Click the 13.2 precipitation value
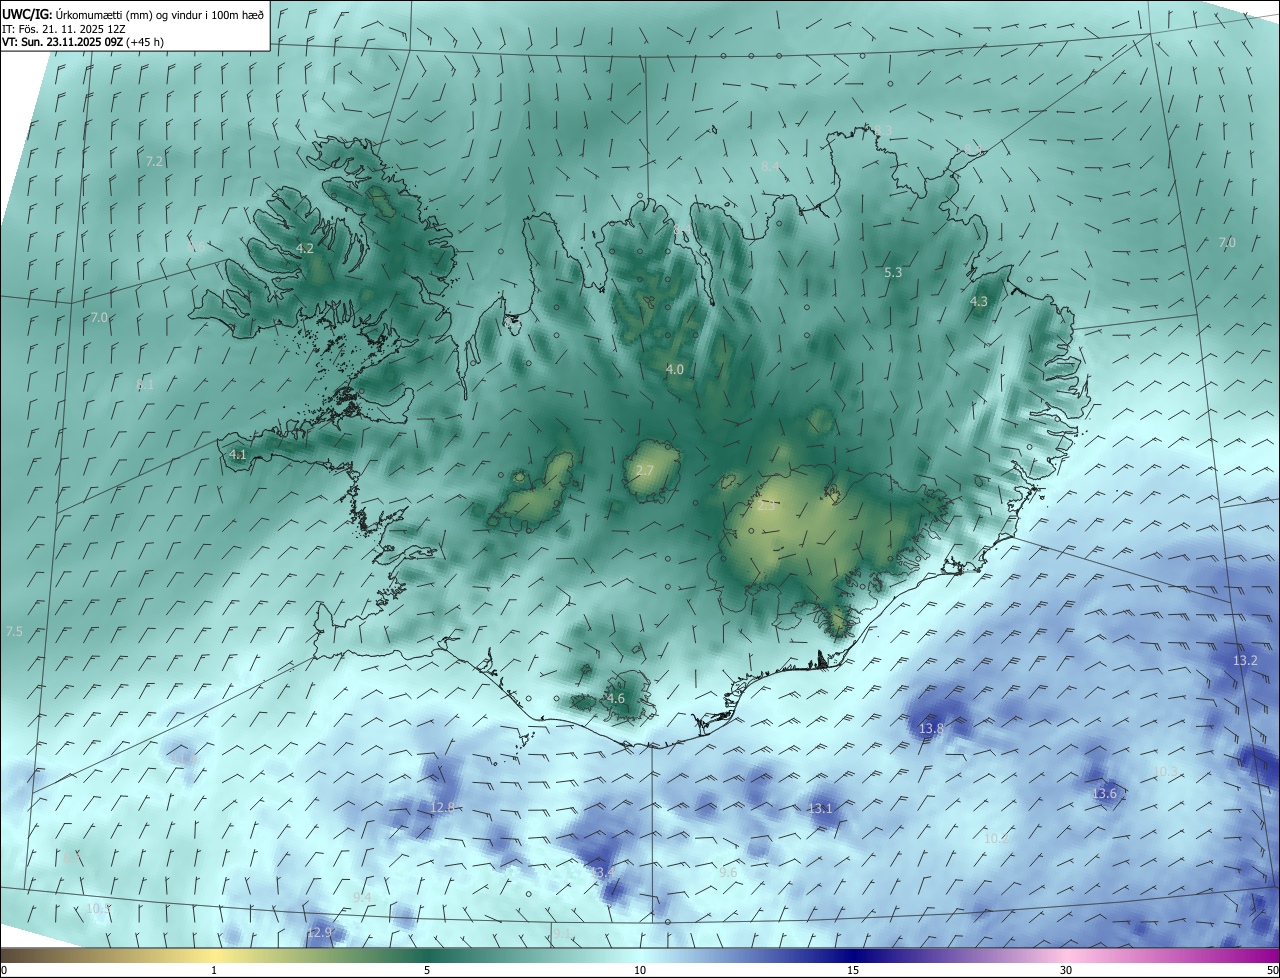The image size is (1280, 978). 1245,661
